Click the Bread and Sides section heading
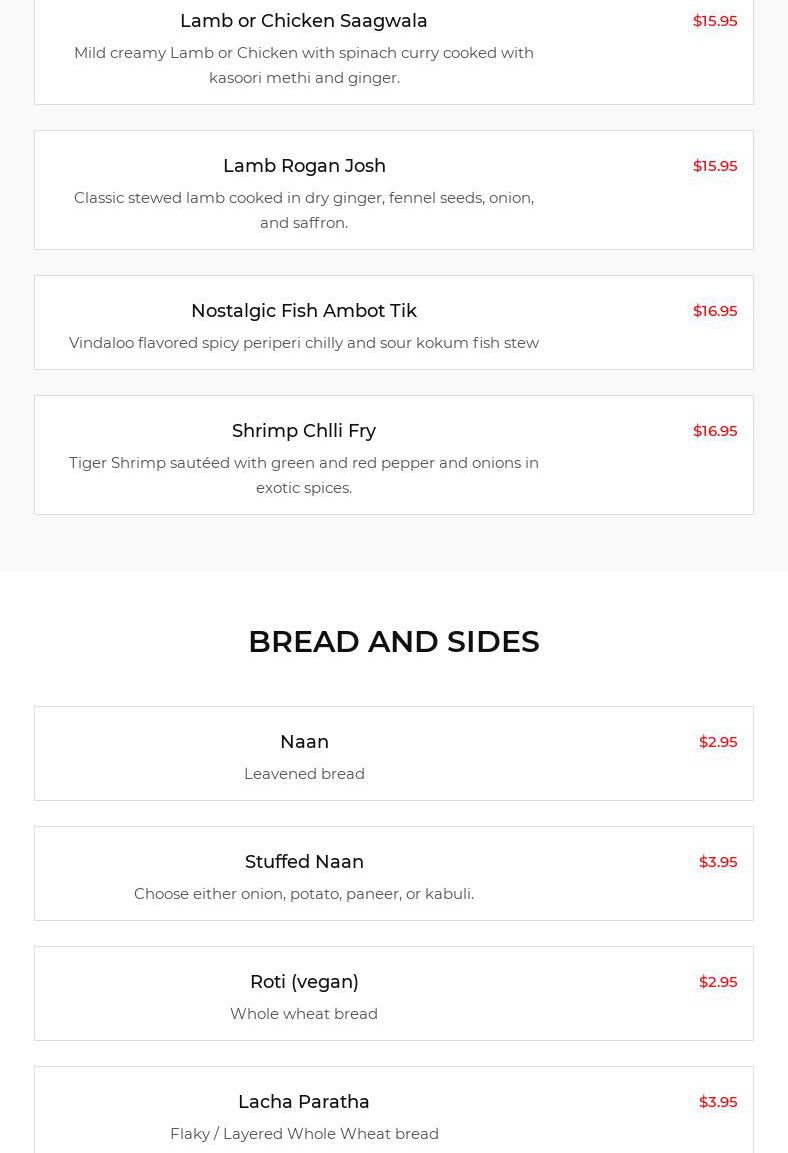788x1153 pixels. click(394, 642)
